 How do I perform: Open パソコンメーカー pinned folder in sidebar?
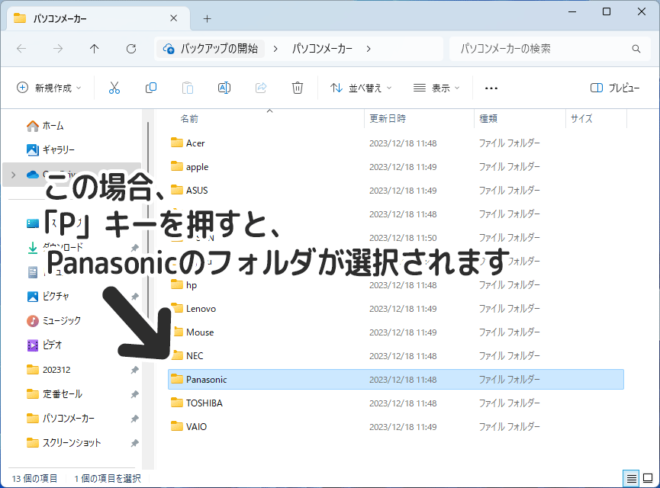pos(60,419)
